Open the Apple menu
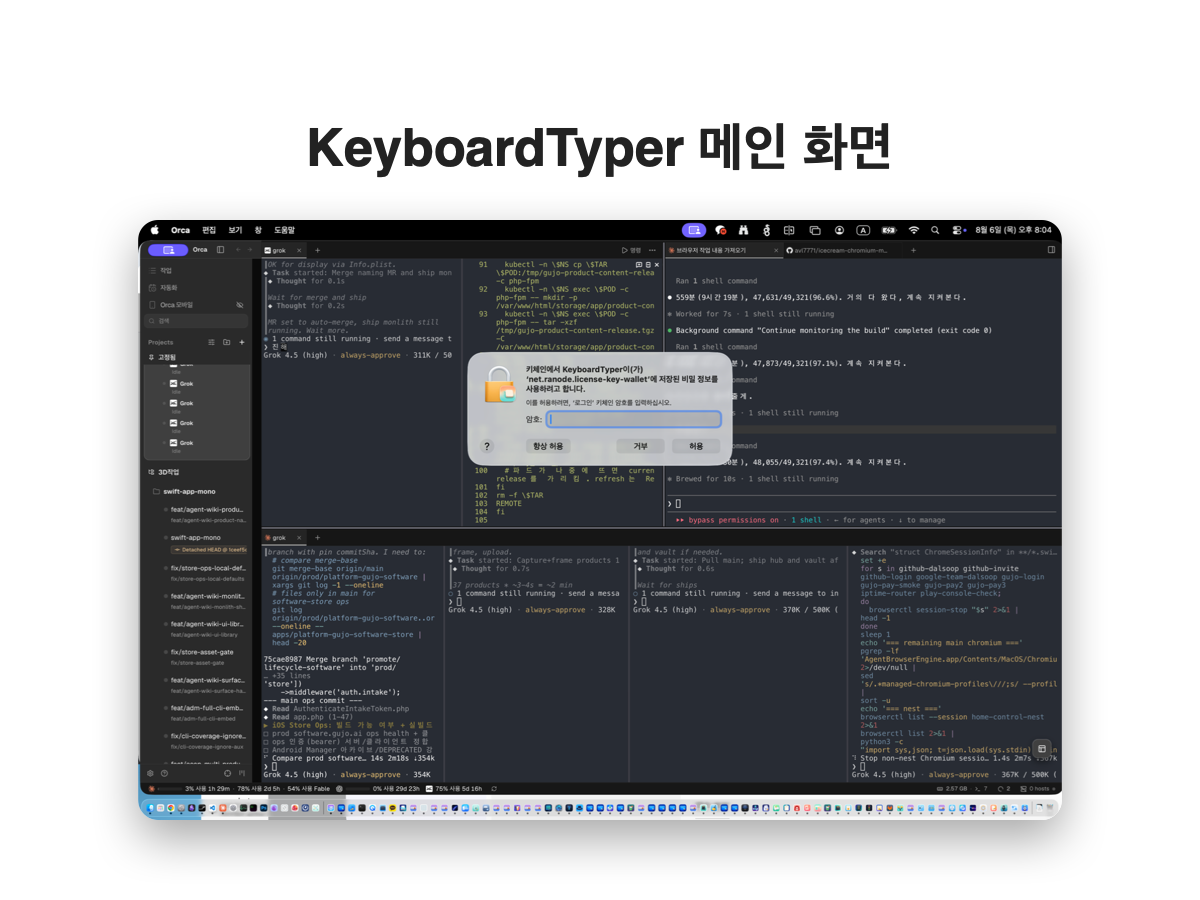Viewport: 1200px width, 900px height. [x=155, y=230]
